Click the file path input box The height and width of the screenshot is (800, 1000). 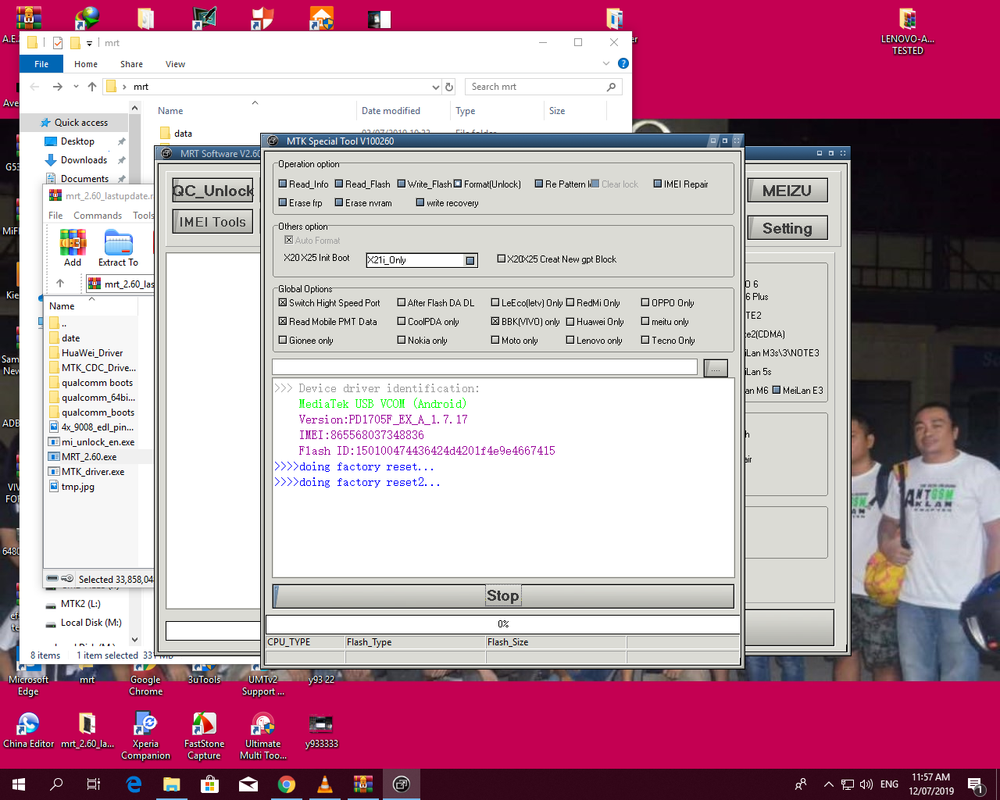pos(485,367)
